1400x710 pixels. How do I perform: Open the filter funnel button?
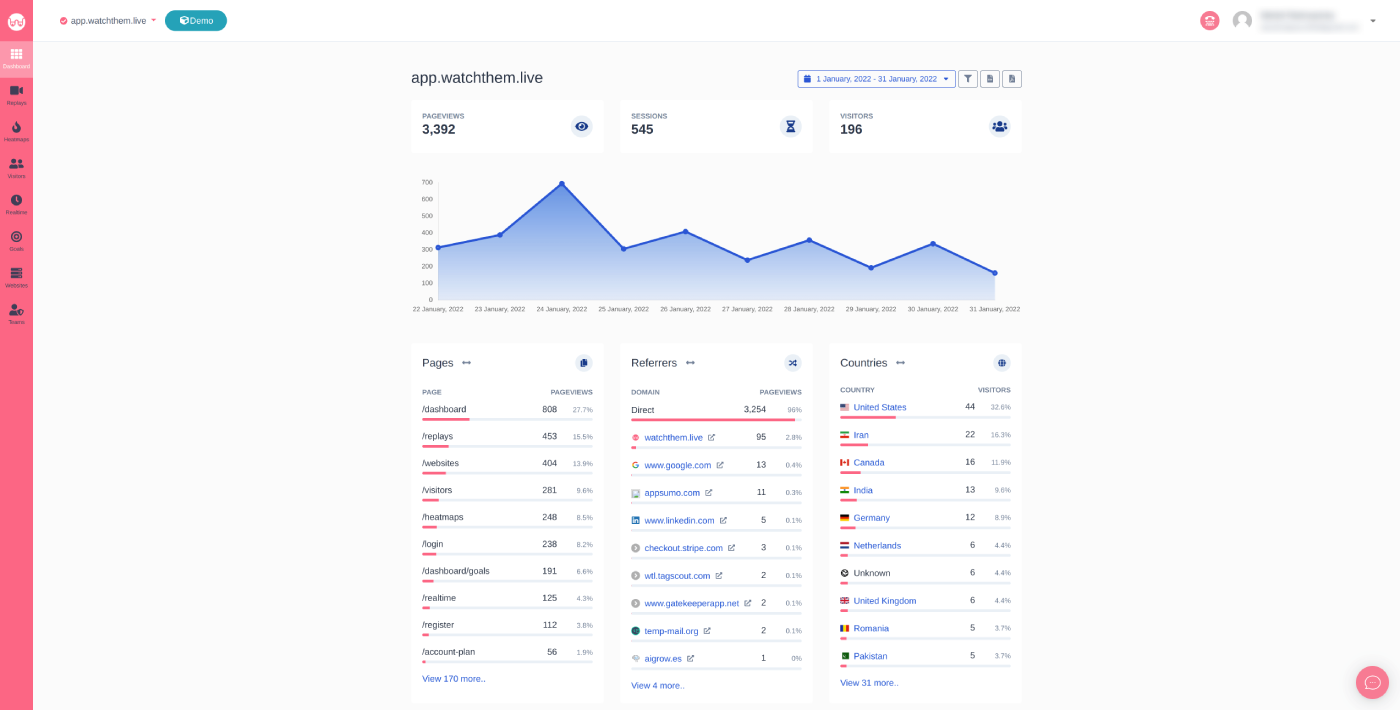coord(968,78)
